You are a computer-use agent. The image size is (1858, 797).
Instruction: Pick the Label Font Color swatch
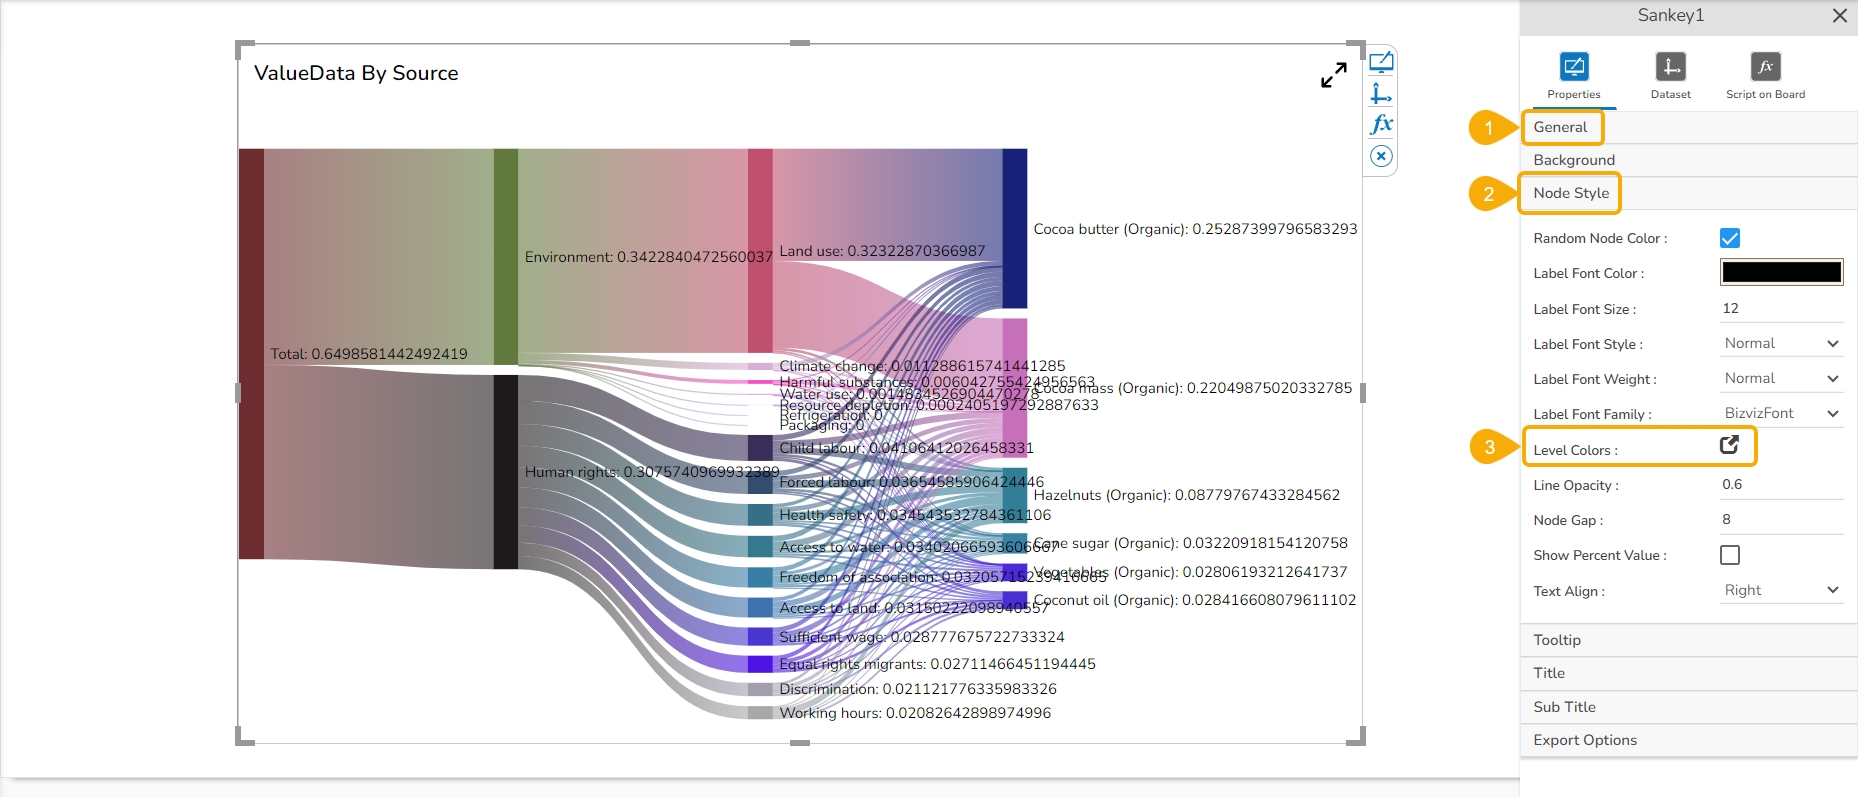[1781, 272]
